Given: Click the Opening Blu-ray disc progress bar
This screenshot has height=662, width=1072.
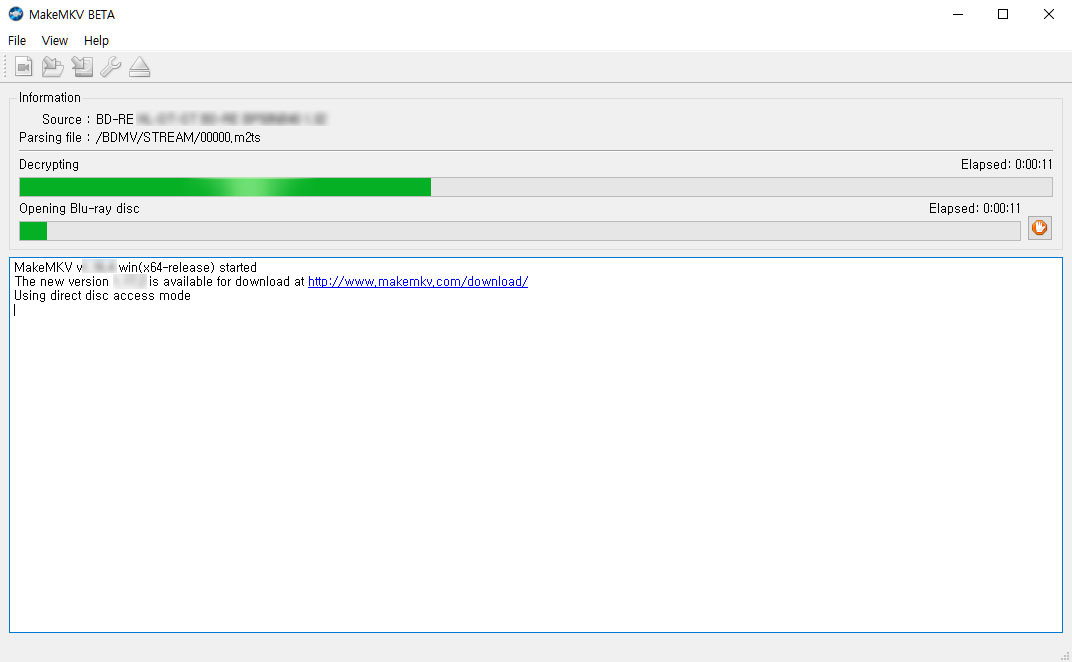Looking at the screenshot, I should tap(520, 230).
